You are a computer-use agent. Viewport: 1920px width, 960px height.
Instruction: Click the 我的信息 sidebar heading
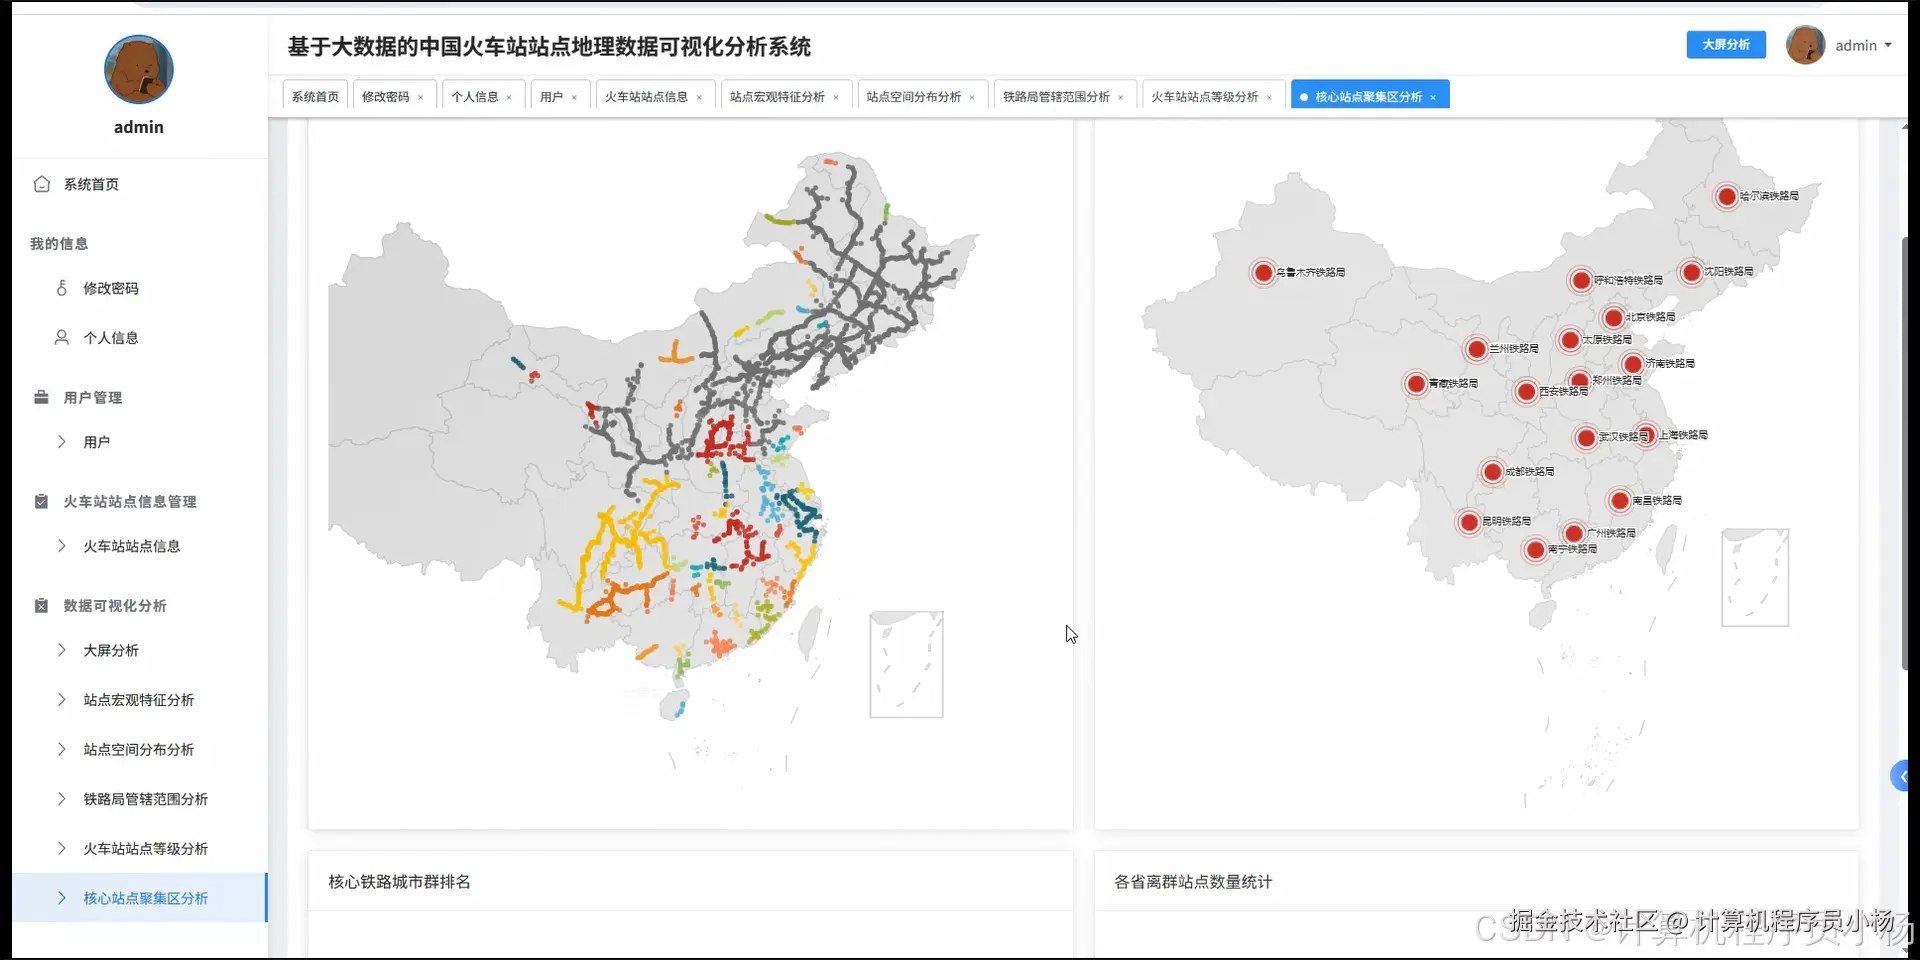click(x=59, y=244)
